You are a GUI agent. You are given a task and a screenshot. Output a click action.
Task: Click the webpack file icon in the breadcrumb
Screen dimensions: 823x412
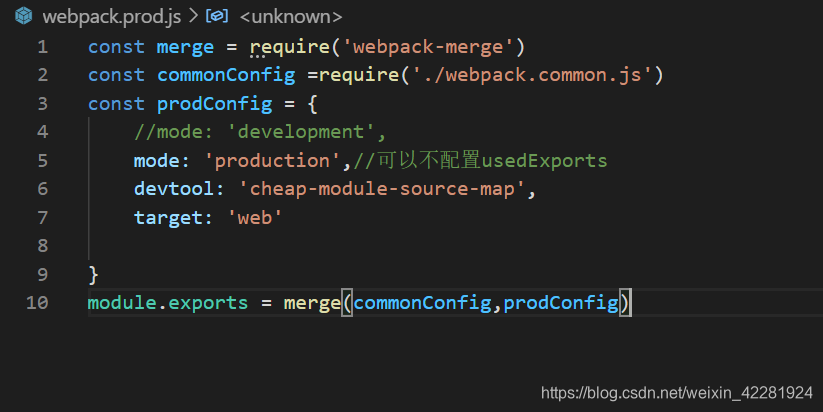23,16
